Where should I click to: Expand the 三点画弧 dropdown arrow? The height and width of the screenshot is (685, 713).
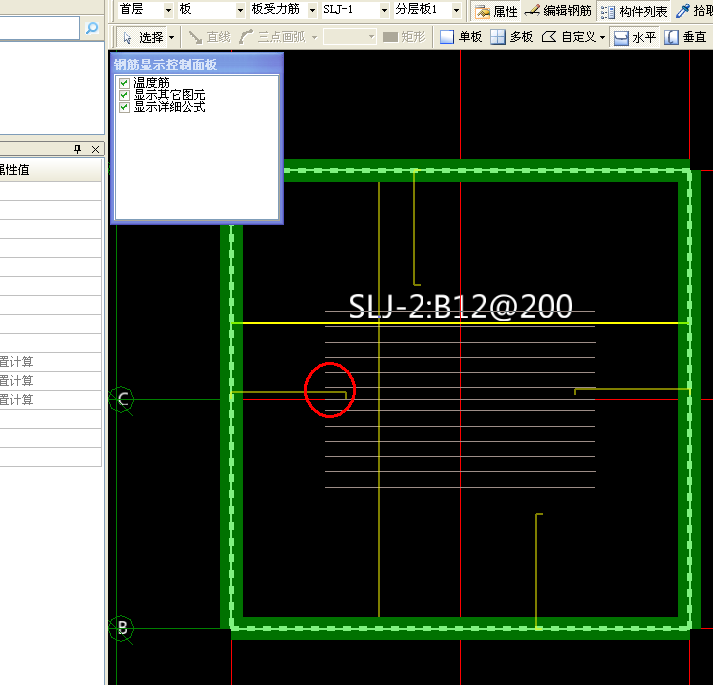coord(314,37)
